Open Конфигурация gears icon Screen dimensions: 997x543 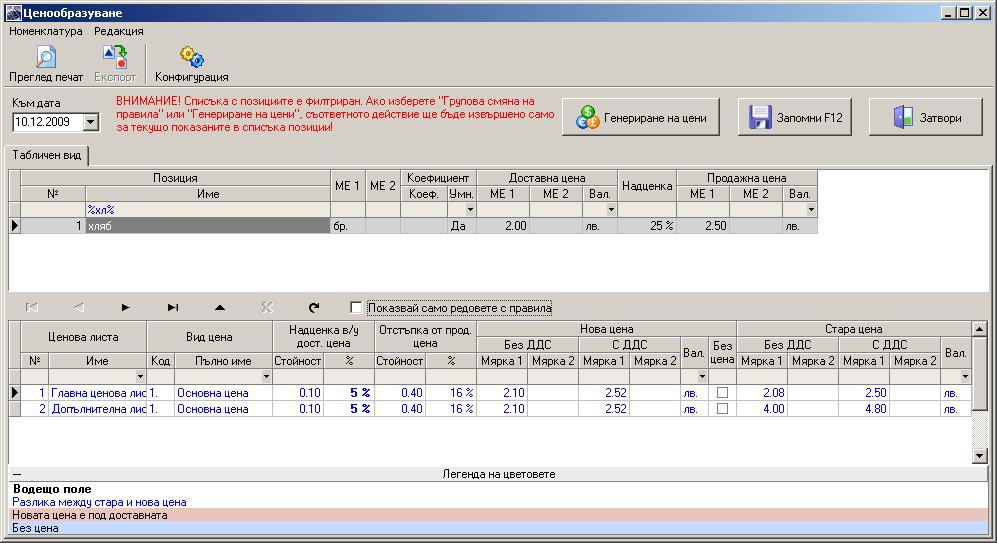click(x=191, y=64)
